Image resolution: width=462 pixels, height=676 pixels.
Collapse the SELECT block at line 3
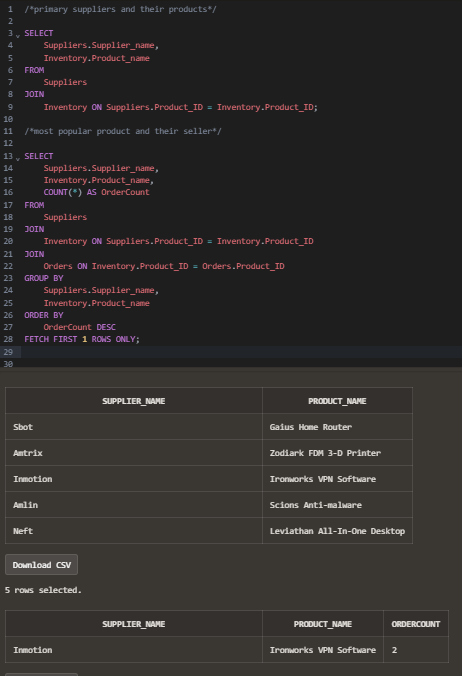[18, 35]
